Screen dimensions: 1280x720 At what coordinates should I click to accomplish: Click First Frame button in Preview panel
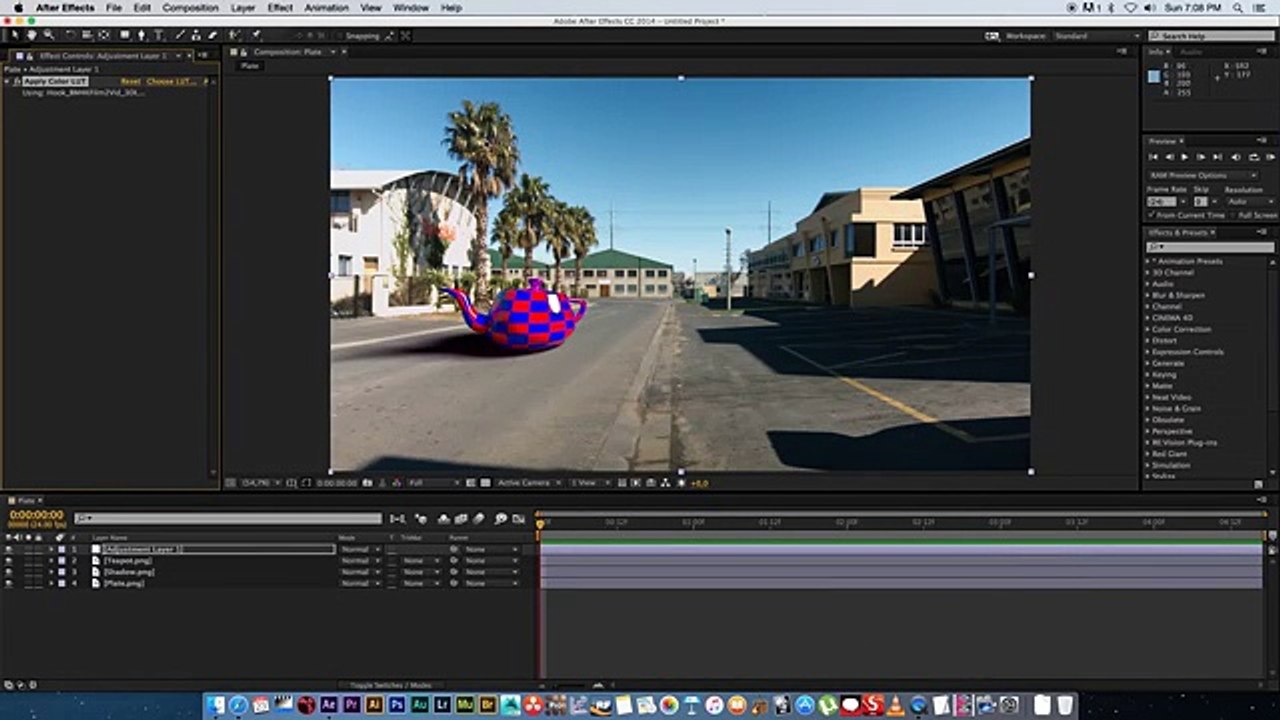pyautogui.click(x=1153, y=157)
